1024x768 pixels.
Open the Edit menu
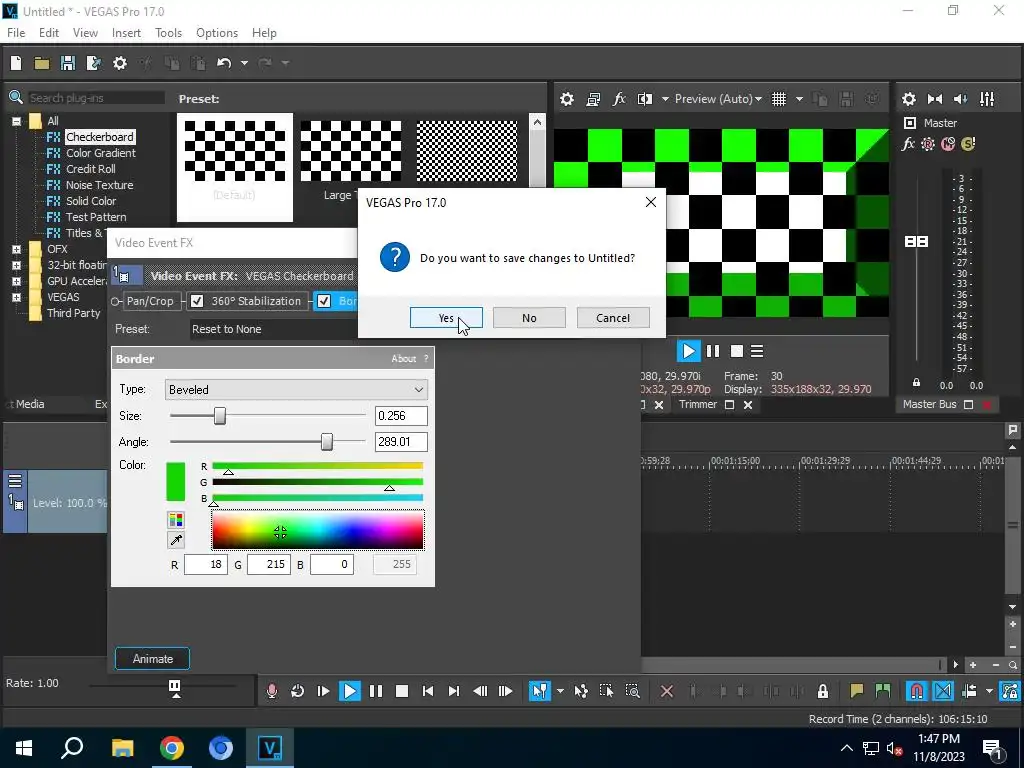49,33
